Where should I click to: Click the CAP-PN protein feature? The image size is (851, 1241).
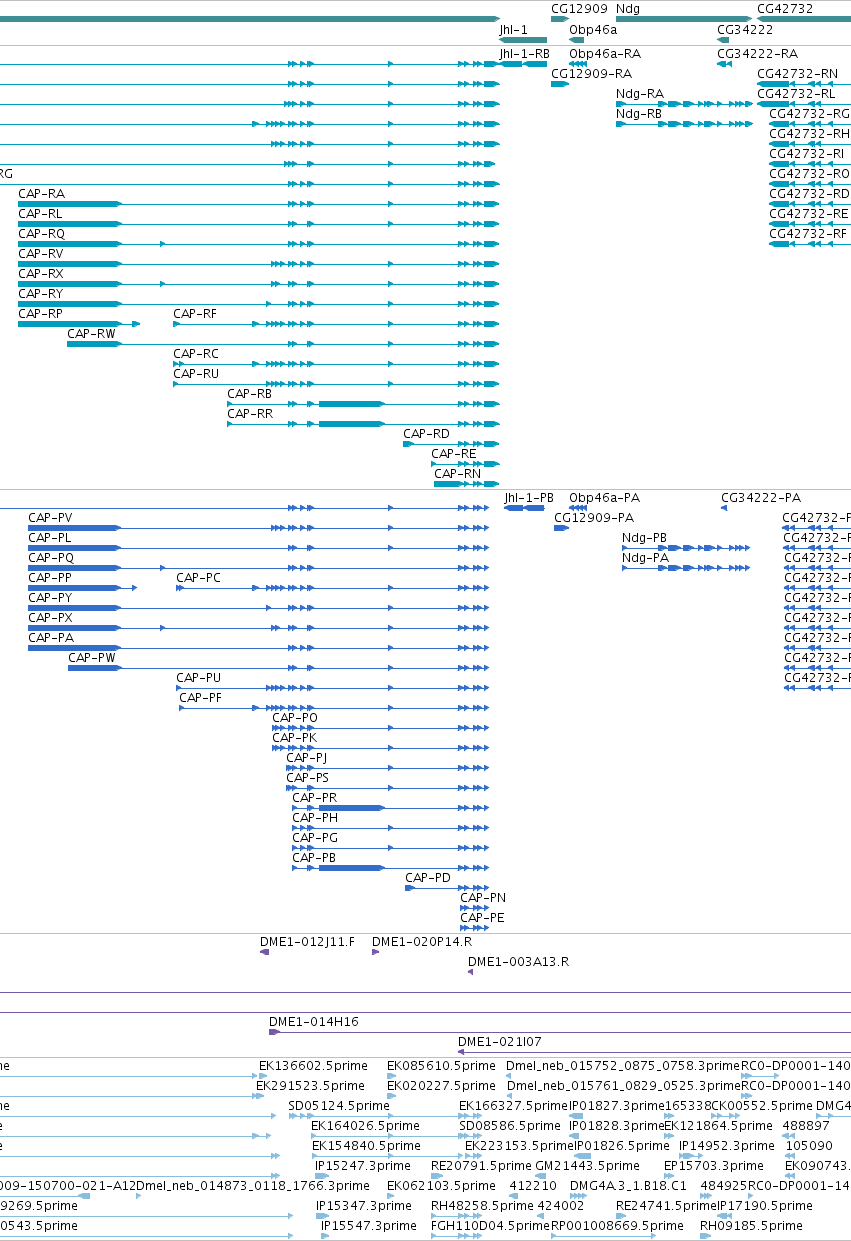[474, 908]
